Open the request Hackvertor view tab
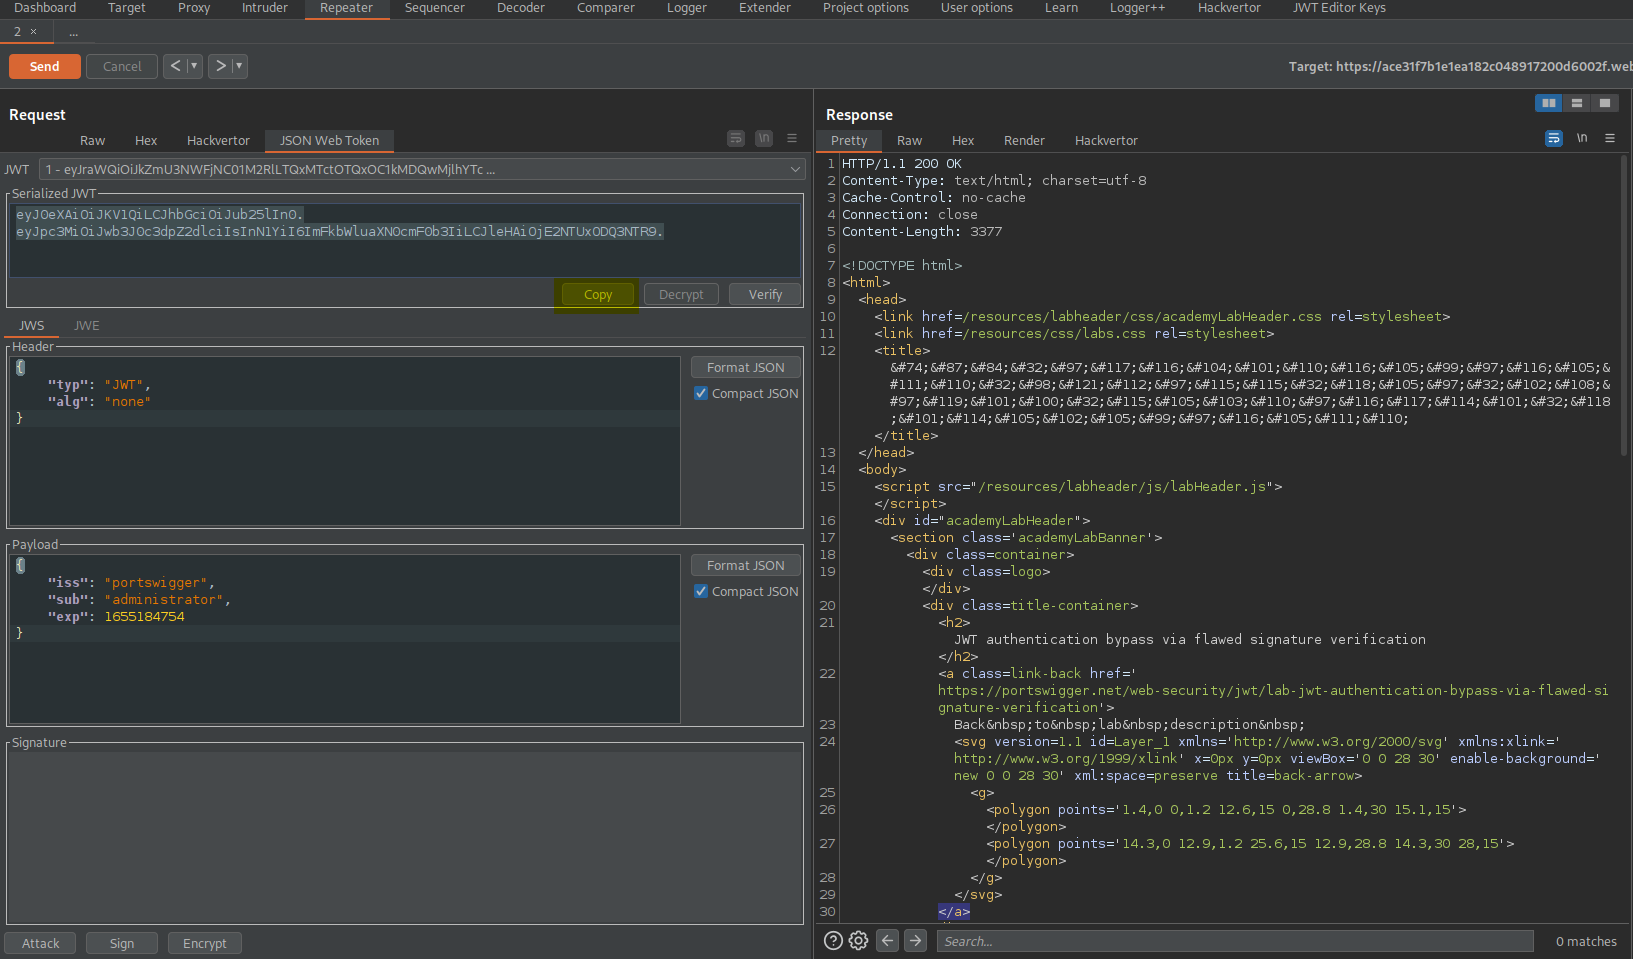The image size is (1633, 959). click(218, 141)
